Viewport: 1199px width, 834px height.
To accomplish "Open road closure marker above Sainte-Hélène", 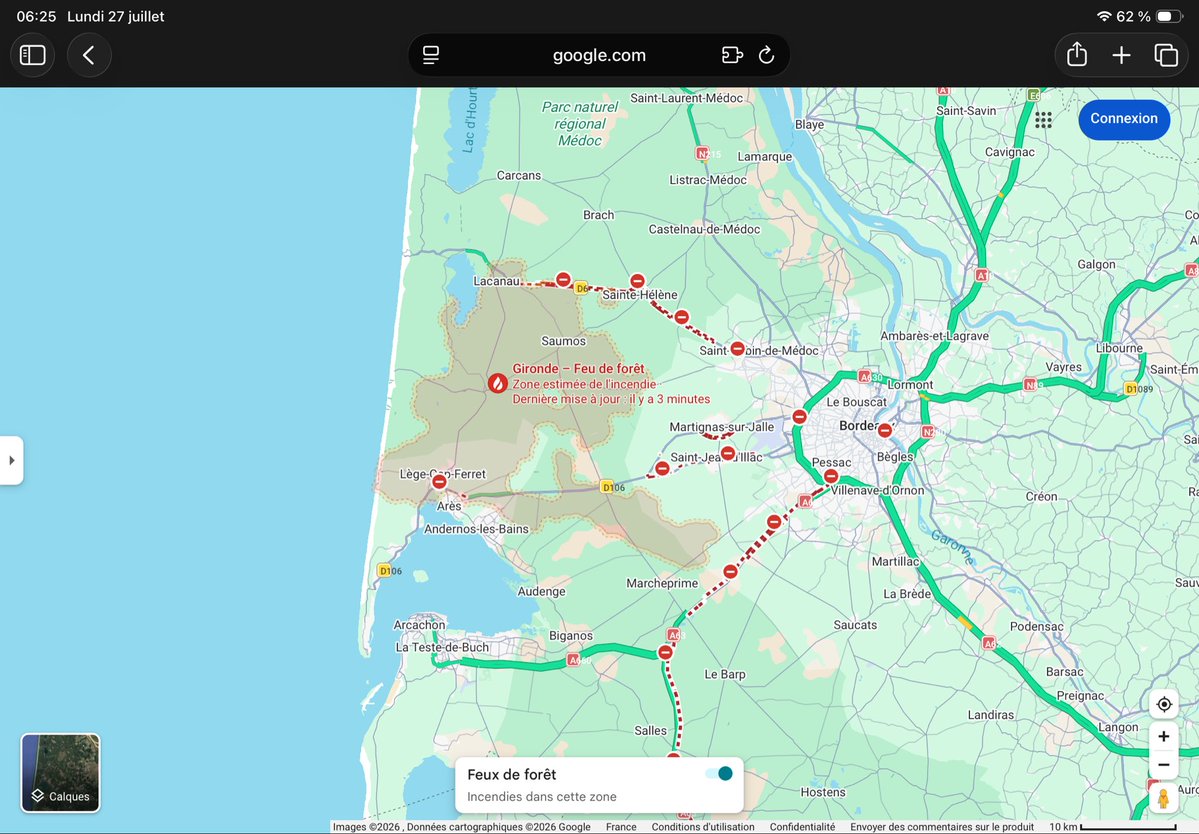I will point(637,281).
